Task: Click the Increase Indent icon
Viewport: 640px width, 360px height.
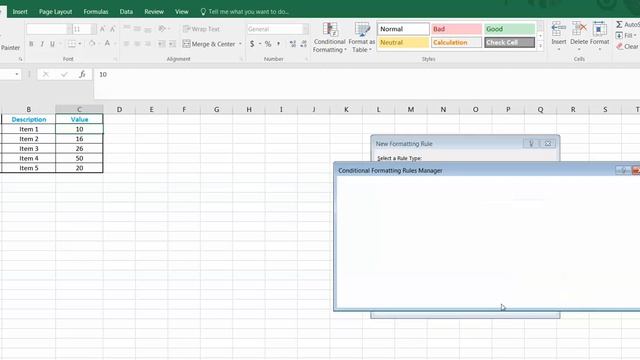Action: [x=172, y=44]
